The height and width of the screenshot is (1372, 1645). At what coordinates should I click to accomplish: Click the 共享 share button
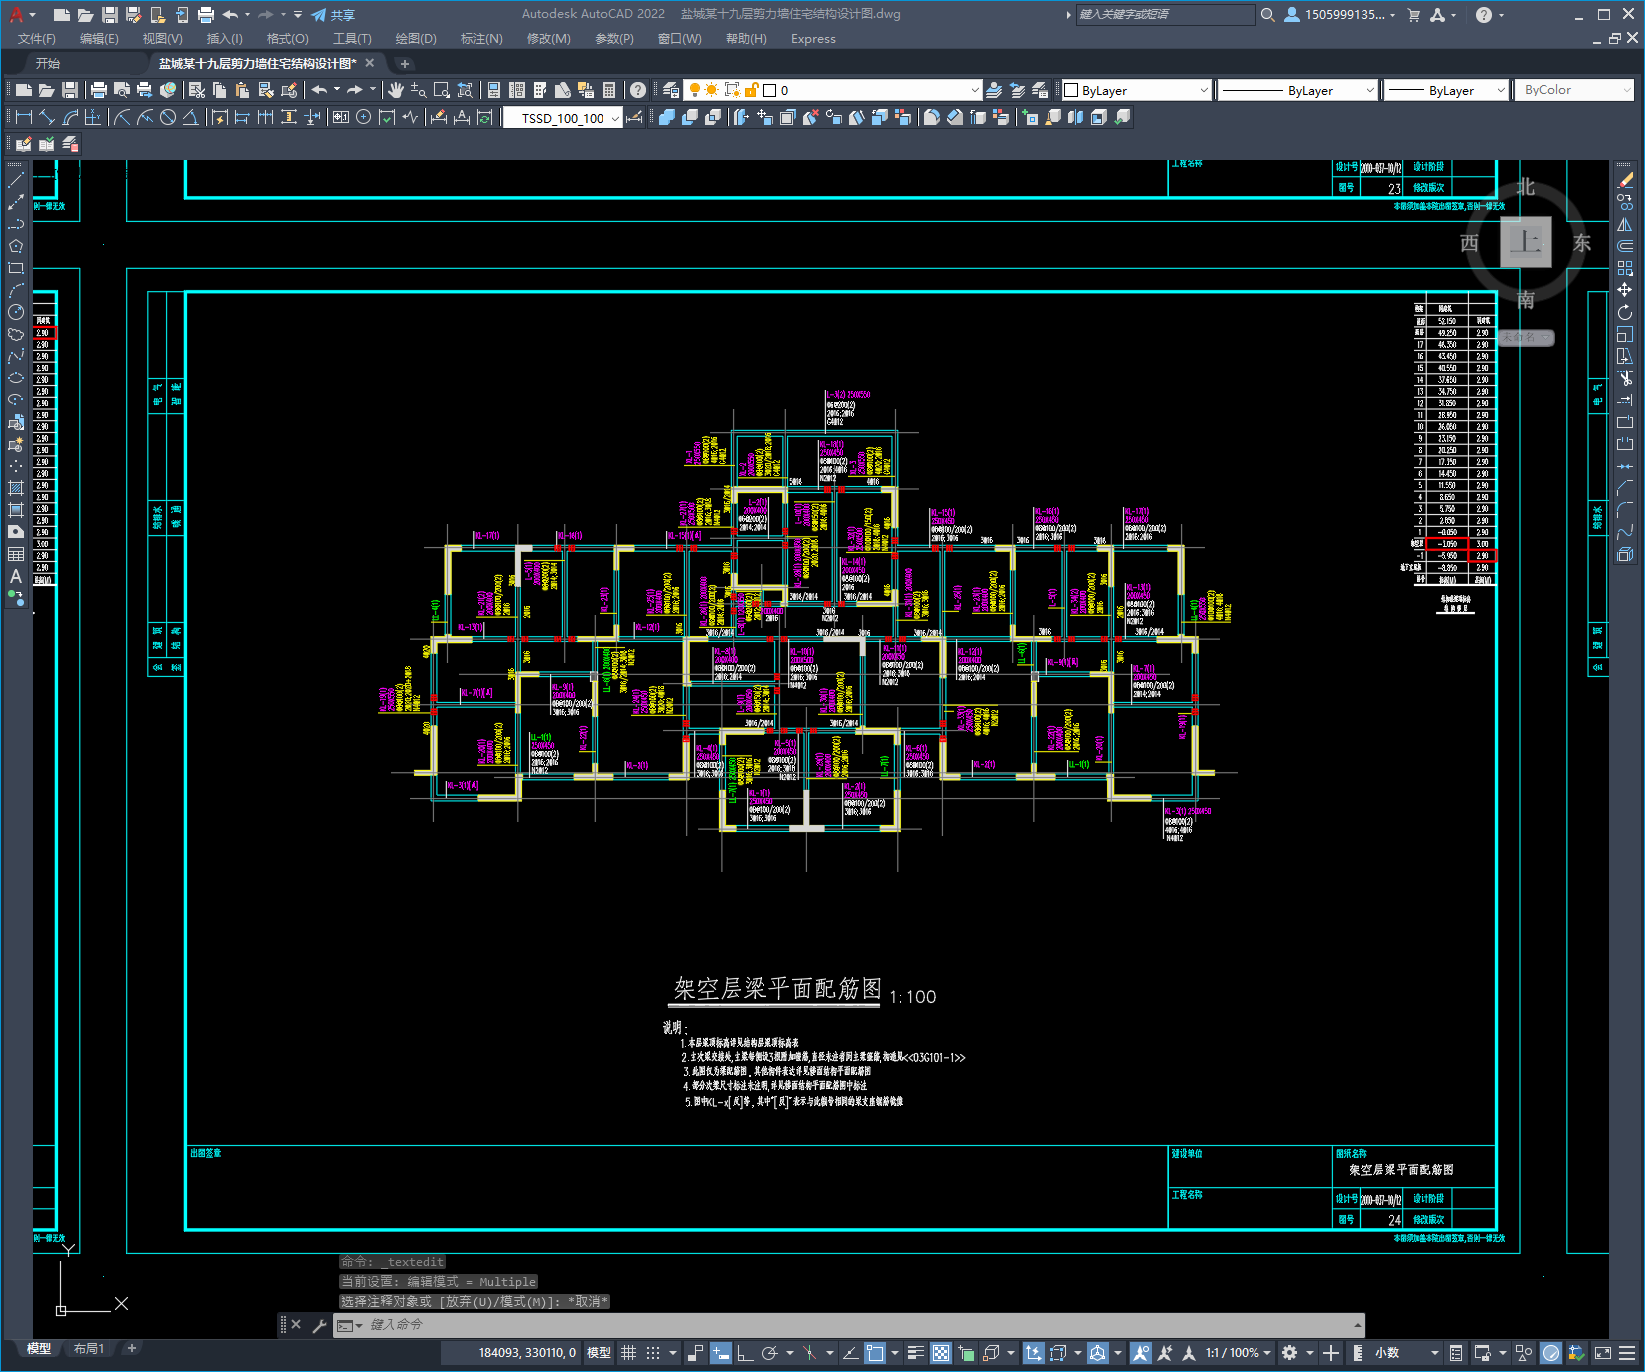(333, 15)
